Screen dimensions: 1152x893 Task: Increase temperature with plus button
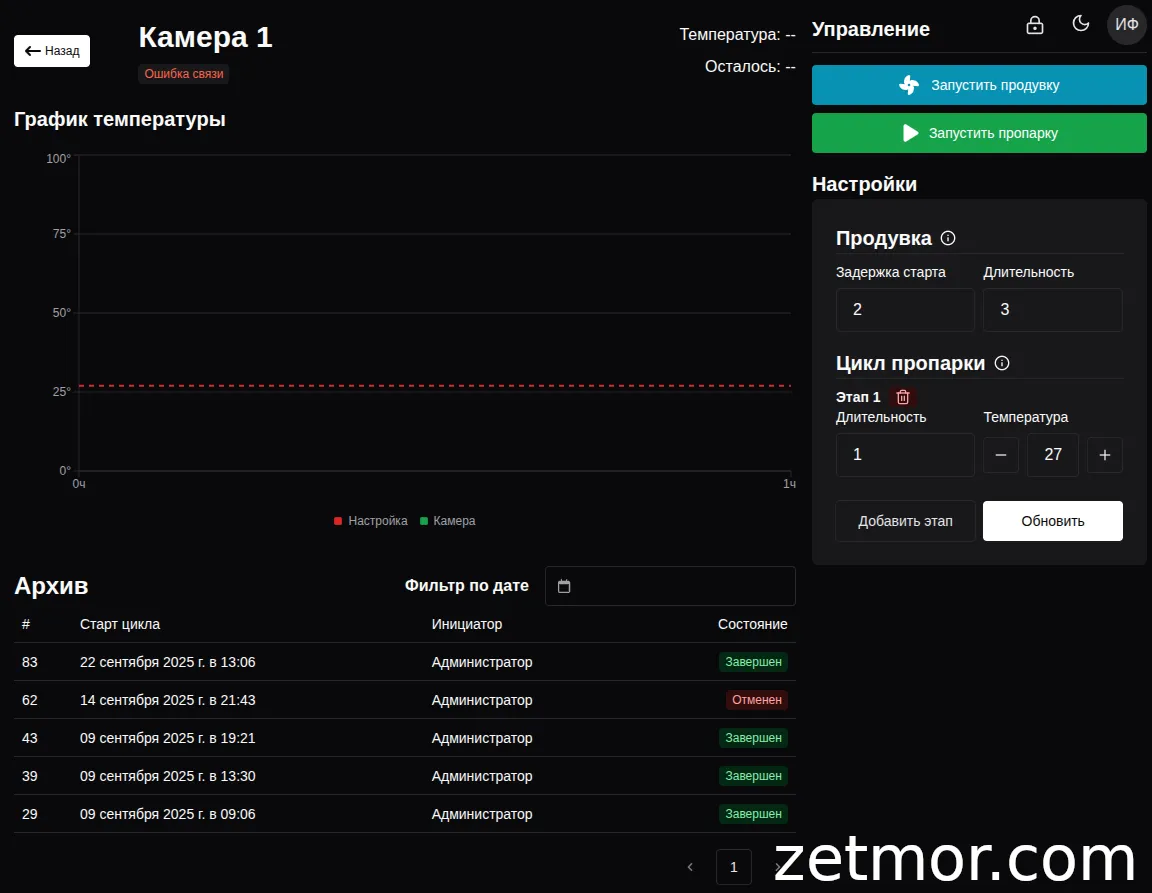tap(1105, 455)
